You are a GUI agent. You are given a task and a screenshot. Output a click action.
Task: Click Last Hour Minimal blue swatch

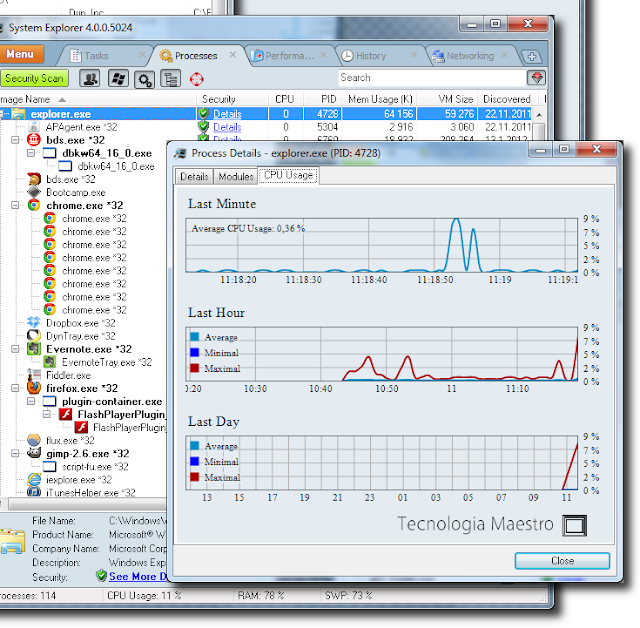tap(195, 352)
